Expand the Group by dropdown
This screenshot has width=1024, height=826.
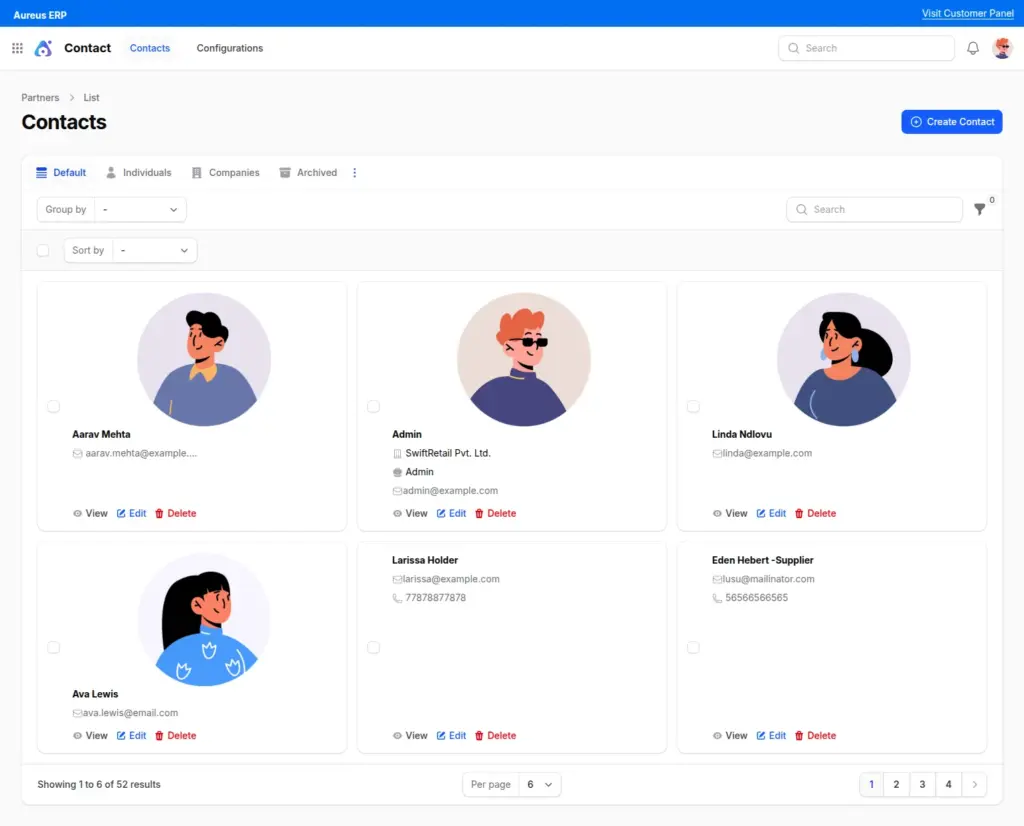[x=140, y=210]
